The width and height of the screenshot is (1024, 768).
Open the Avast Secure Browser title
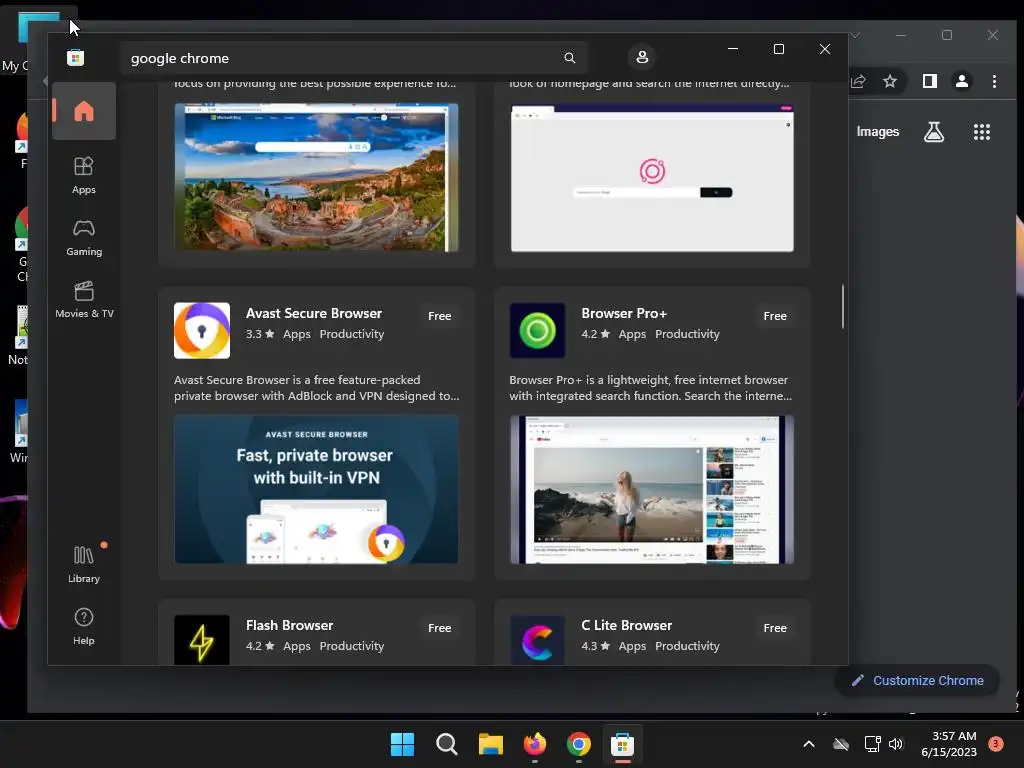pyautogui.click(x=314, y=313)
